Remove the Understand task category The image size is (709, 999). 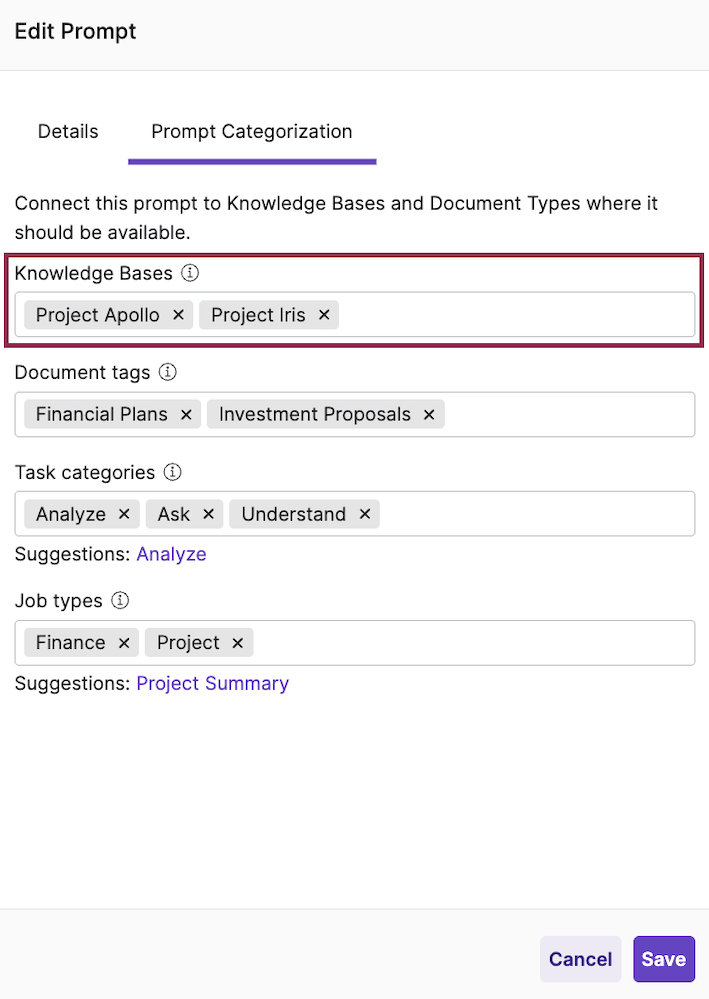point(365,514)
